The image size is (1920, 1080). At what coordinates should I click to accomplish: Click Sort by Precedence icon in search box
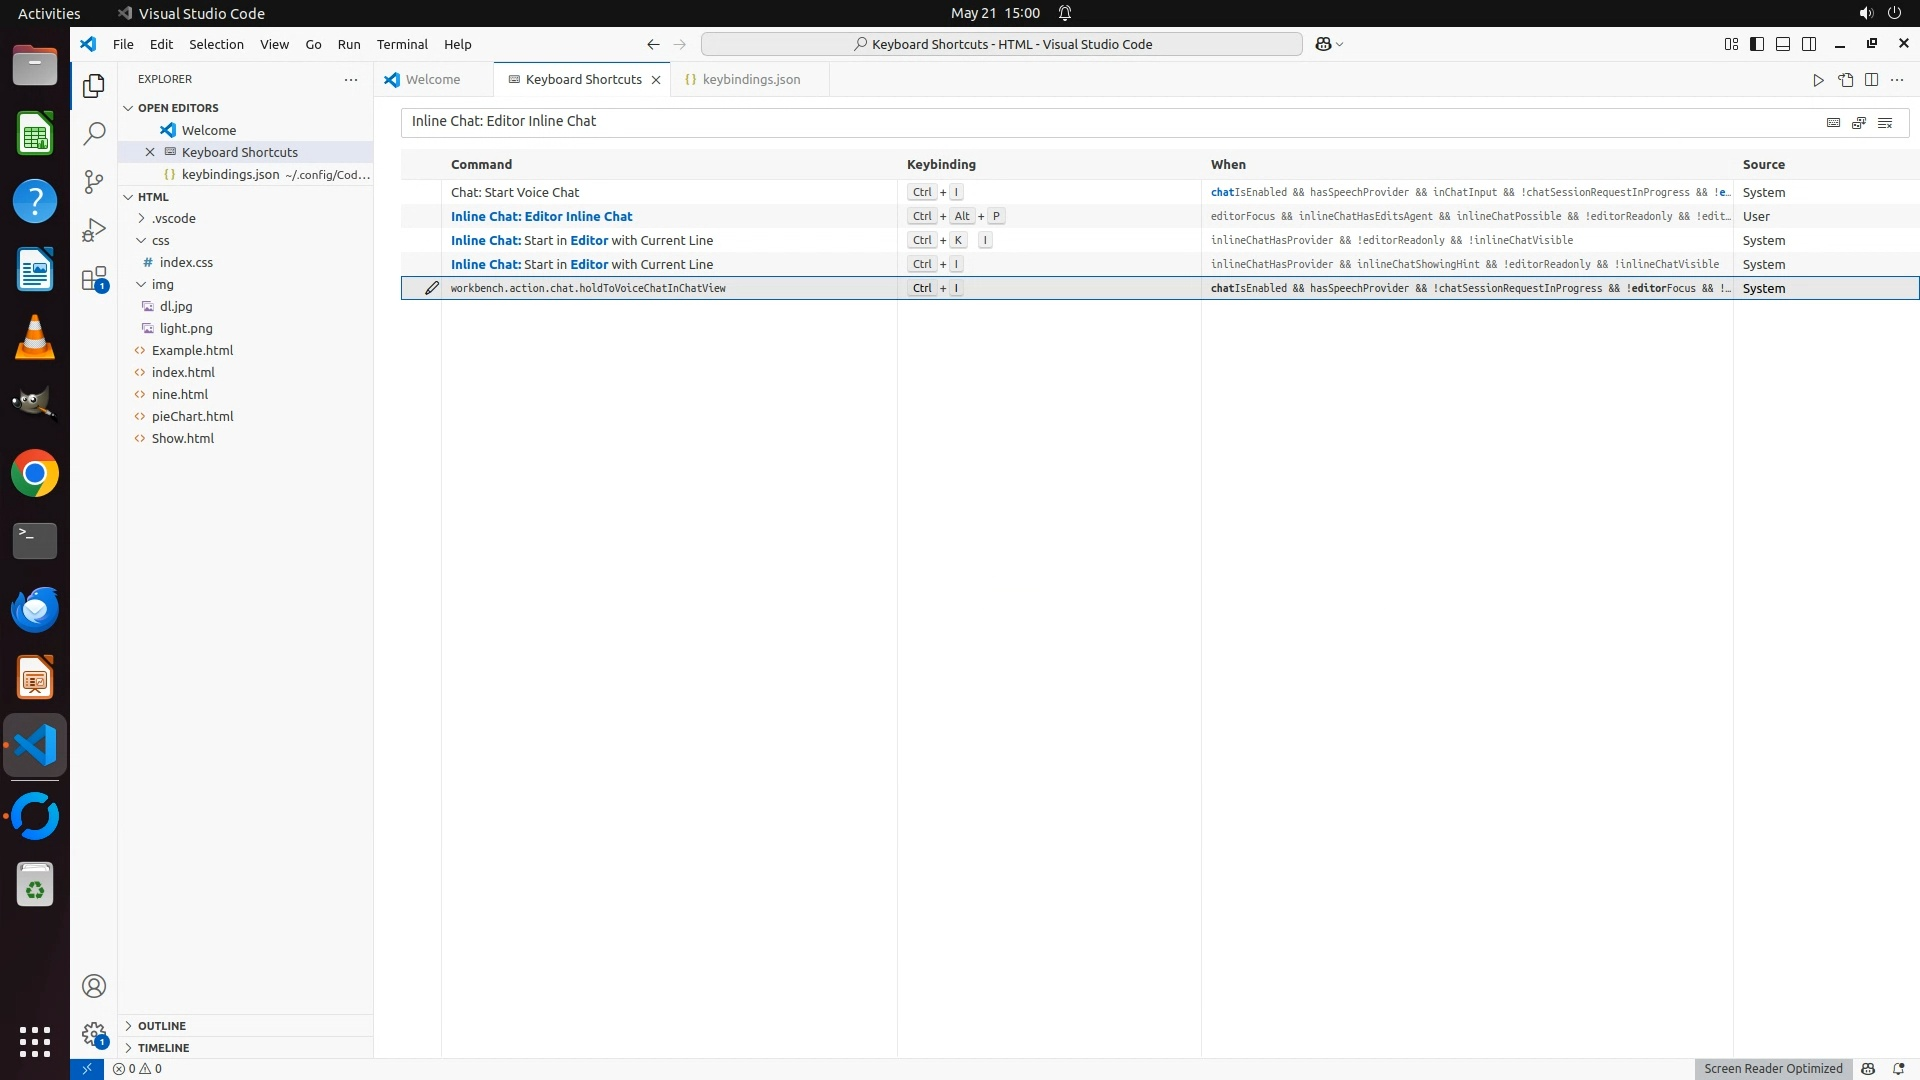(1859, 122)
